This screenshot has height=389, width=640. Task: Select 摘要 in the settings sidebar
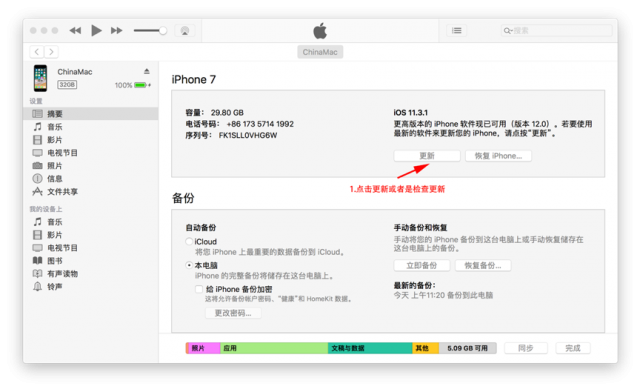(x=91, y=114)
